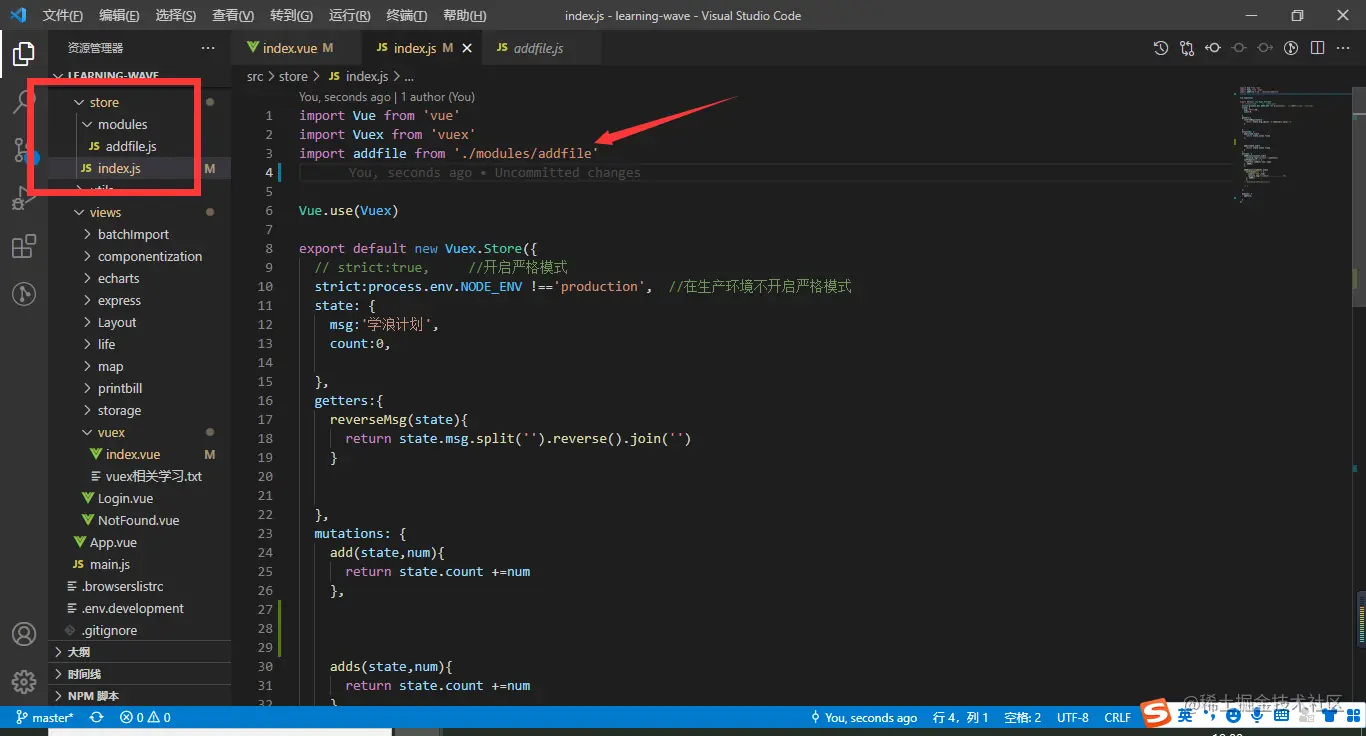Open NotFound.vue in the explorer

(x=138, y=520)
